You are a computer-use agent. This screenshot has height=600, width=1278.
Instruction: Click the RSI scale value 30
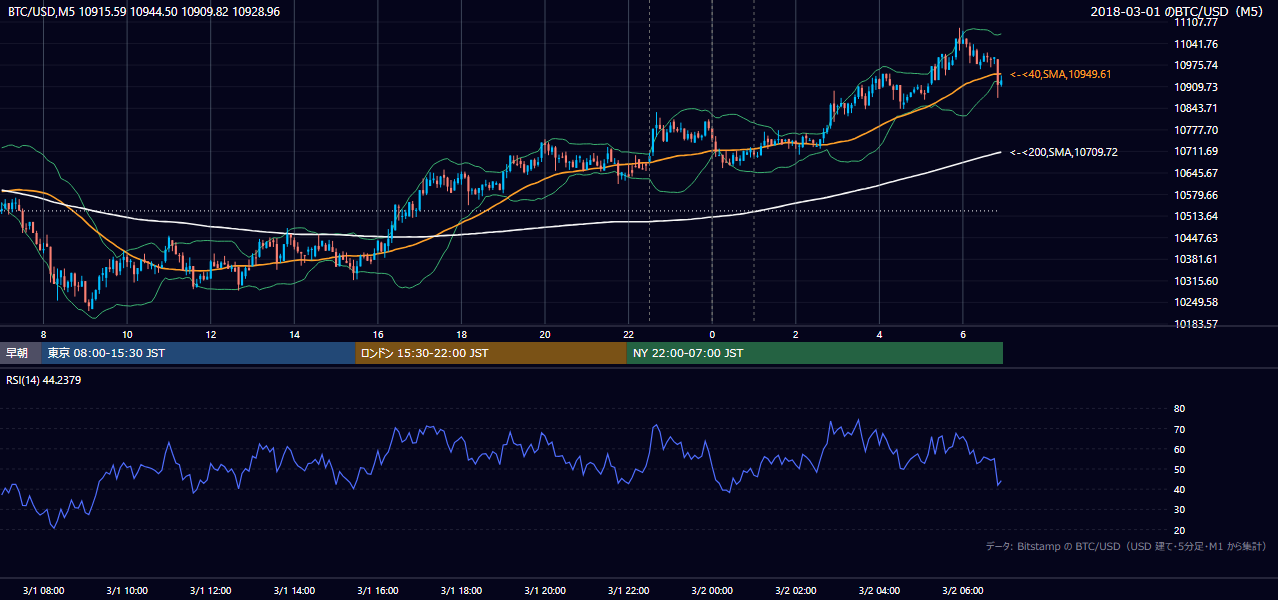pos(1179,510)
